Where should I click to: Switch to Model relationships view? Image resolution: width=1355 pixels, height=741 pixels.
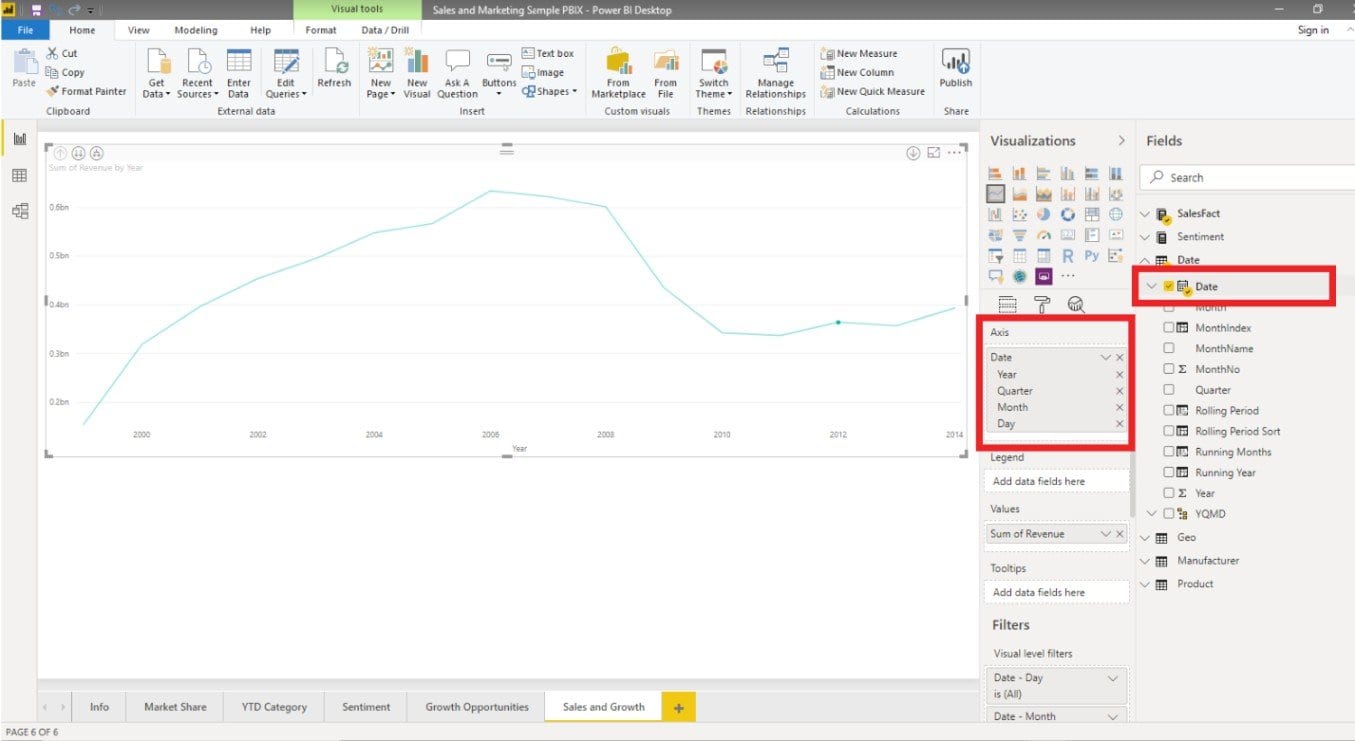pyautogui.click(x=20, y=211)
